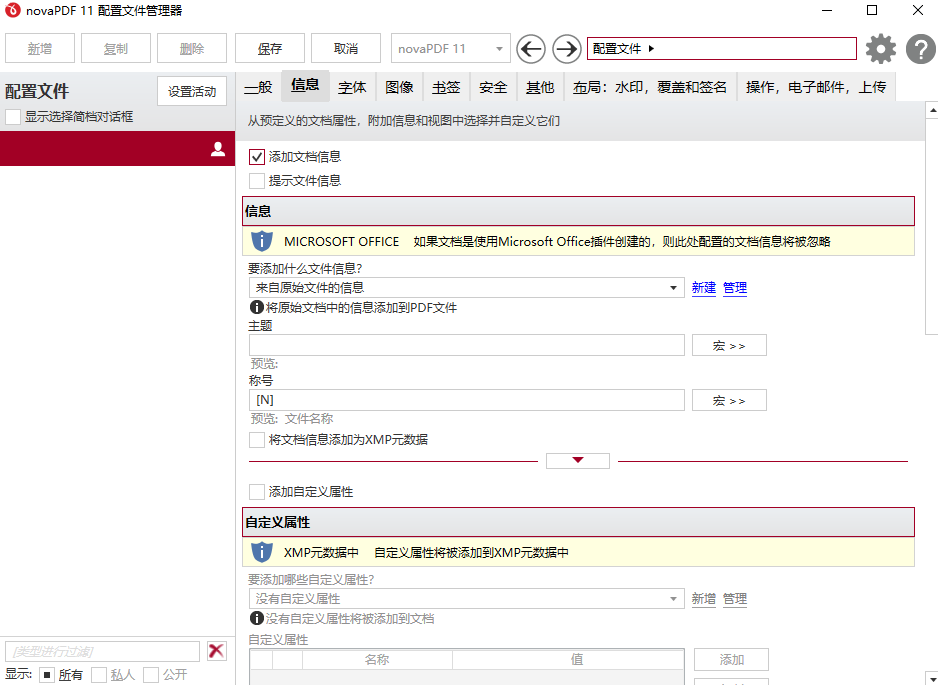938x685 pixels.
Task: Click the info icon beside MICROSOFT OFFICE note
Action: [x=263, y=240]
